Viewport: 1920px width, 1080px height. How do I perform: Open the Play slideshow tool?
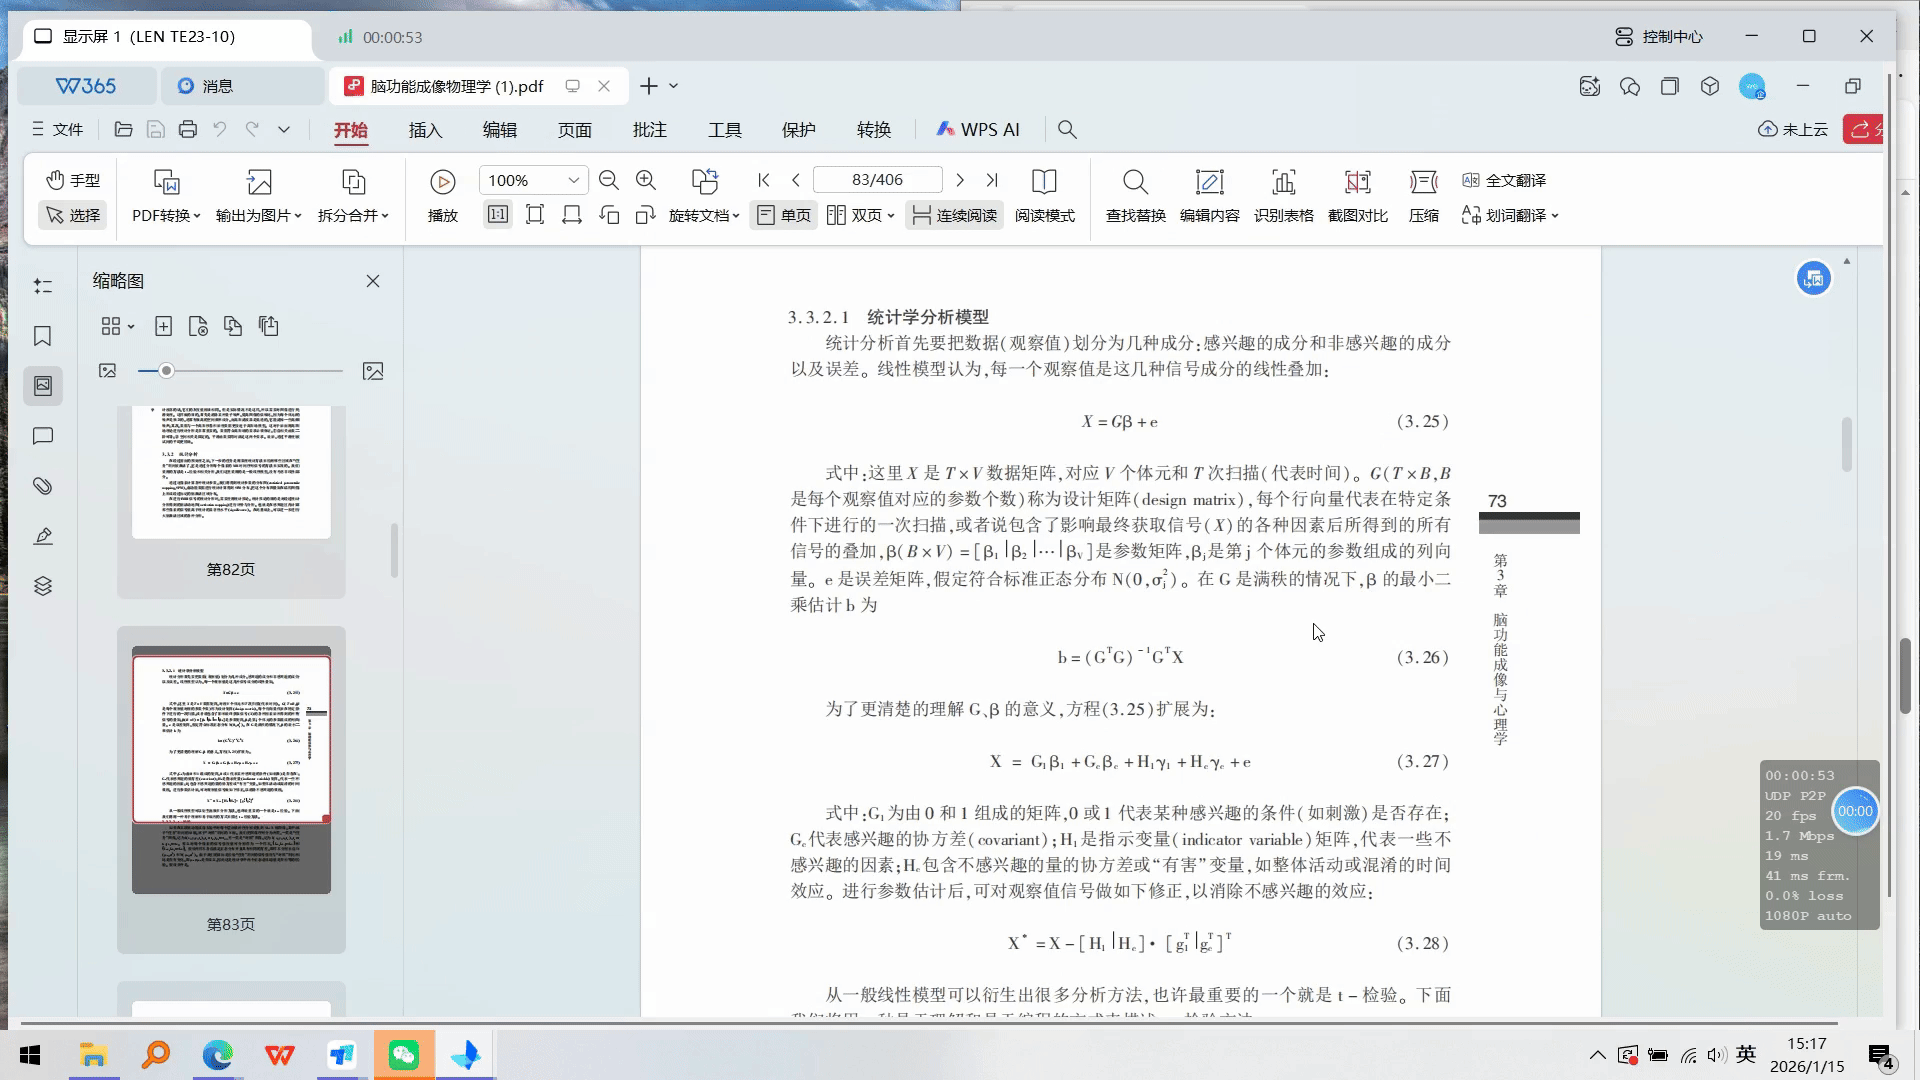click(442, 182)
